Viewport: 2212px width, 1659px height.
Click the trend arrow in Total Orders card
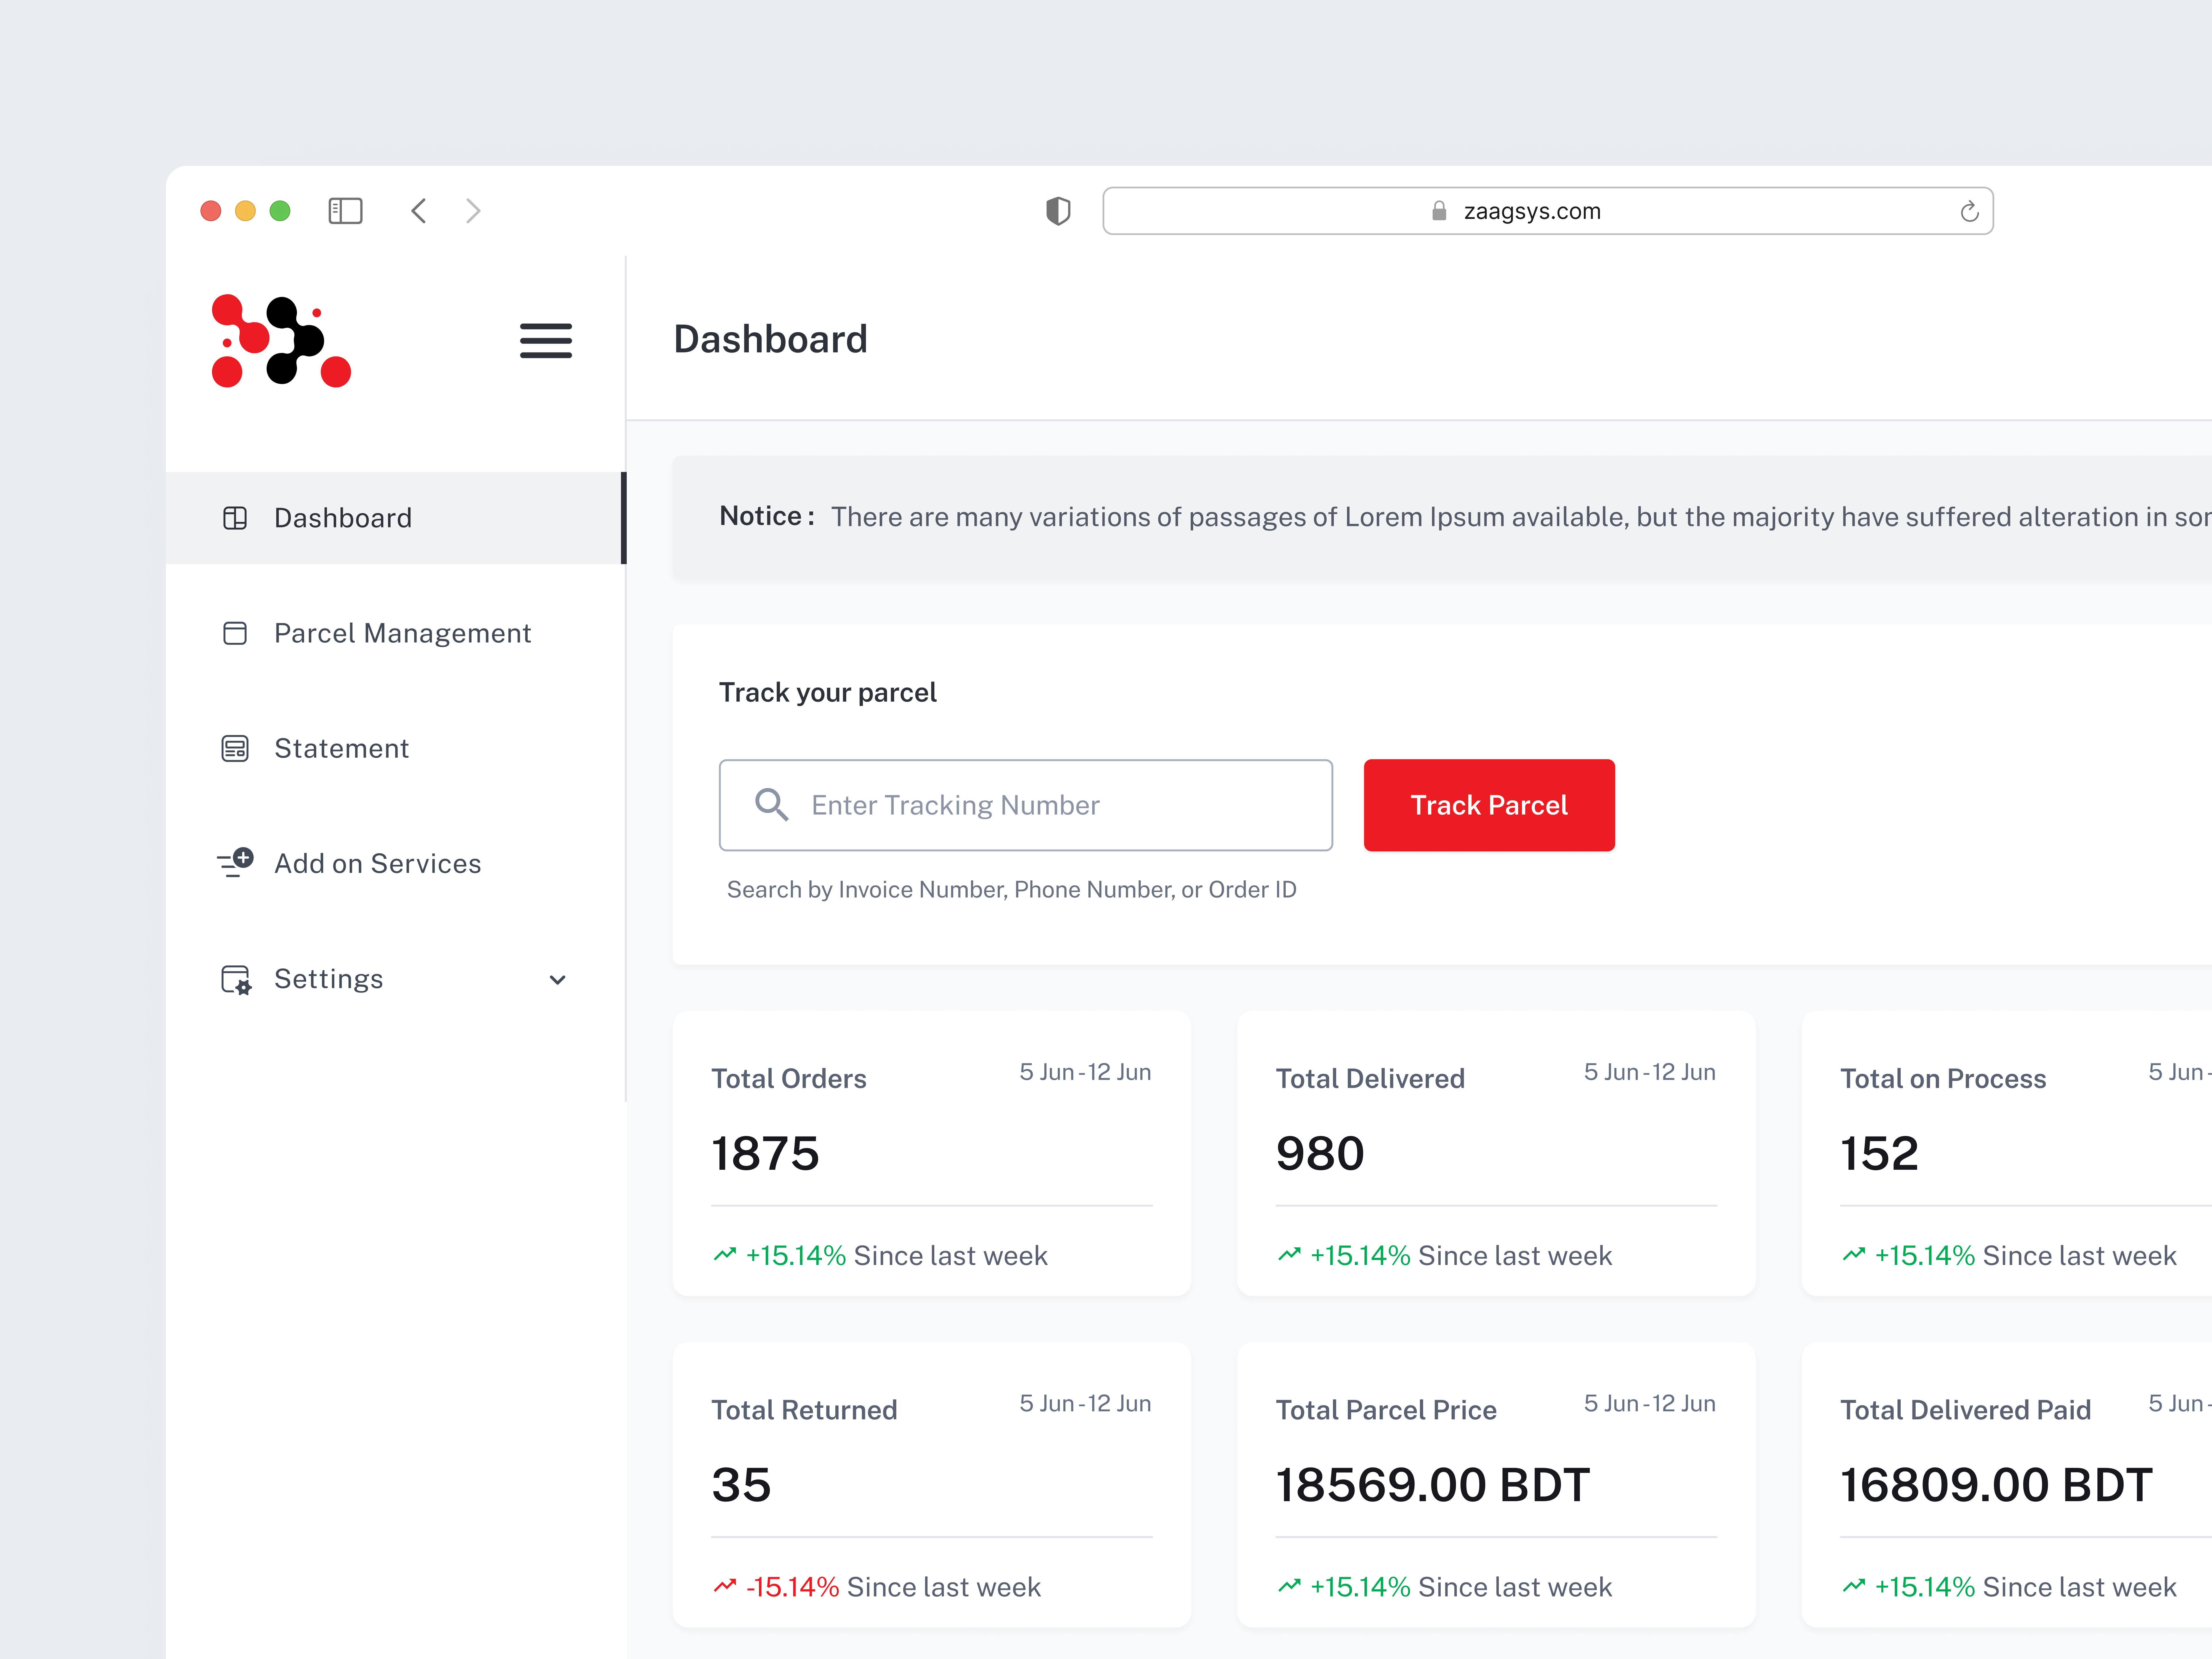click(x=725, y=1254)
